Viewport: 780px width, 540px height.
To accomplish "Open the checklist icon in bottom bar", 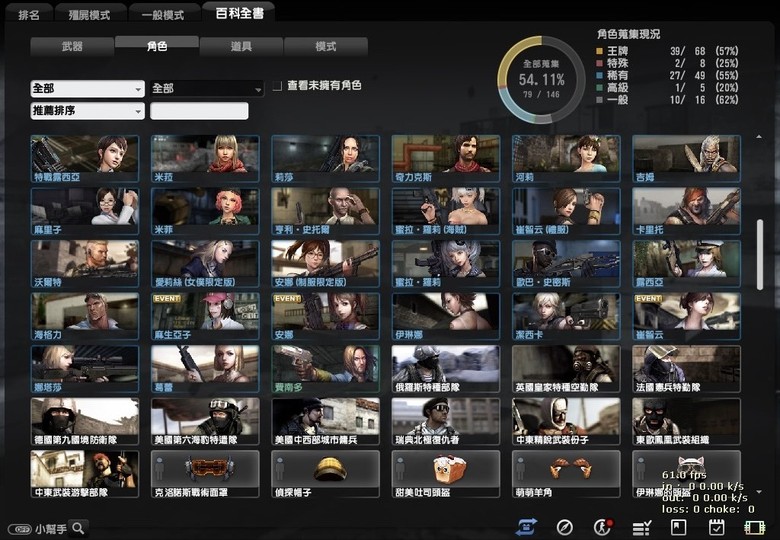I will click(x=642, y=527).
